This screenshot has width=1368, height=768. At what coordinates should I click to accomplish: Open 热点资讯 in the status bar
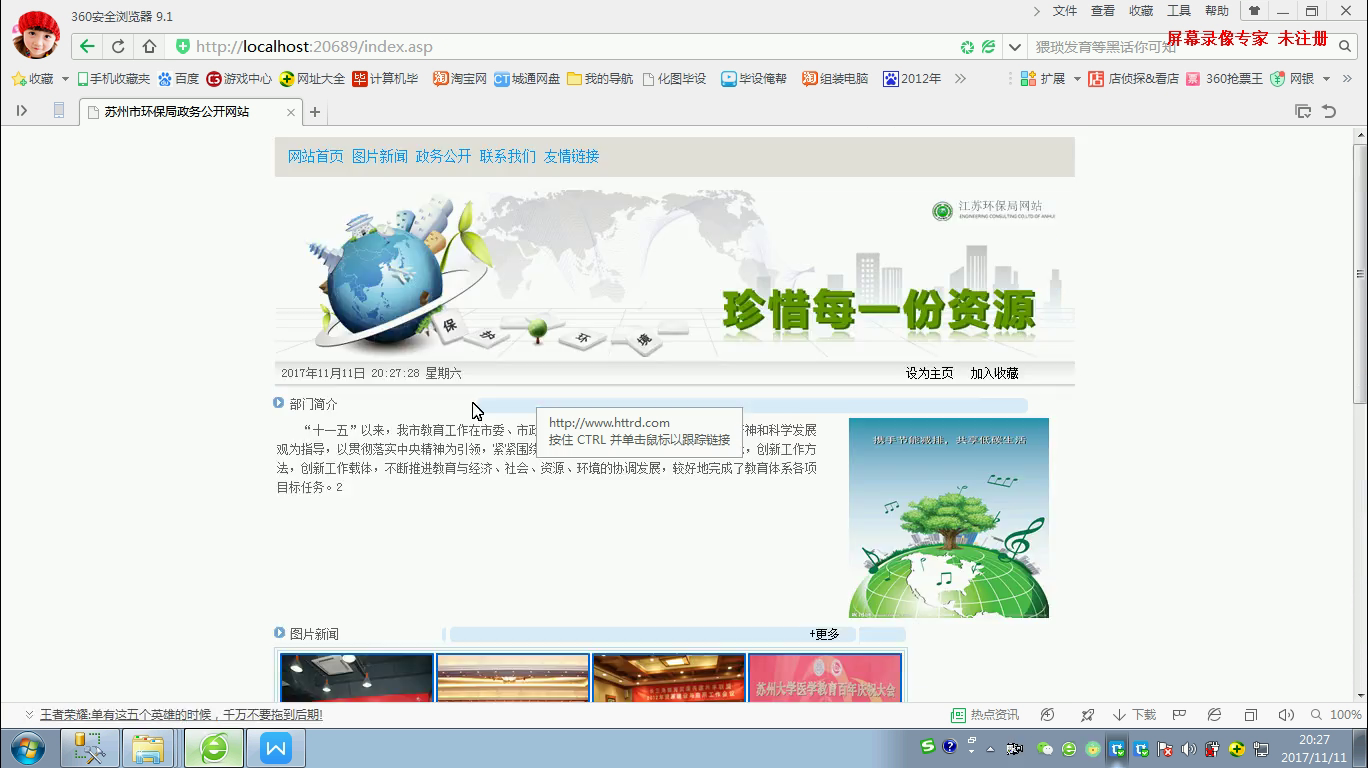click(985, 715)
